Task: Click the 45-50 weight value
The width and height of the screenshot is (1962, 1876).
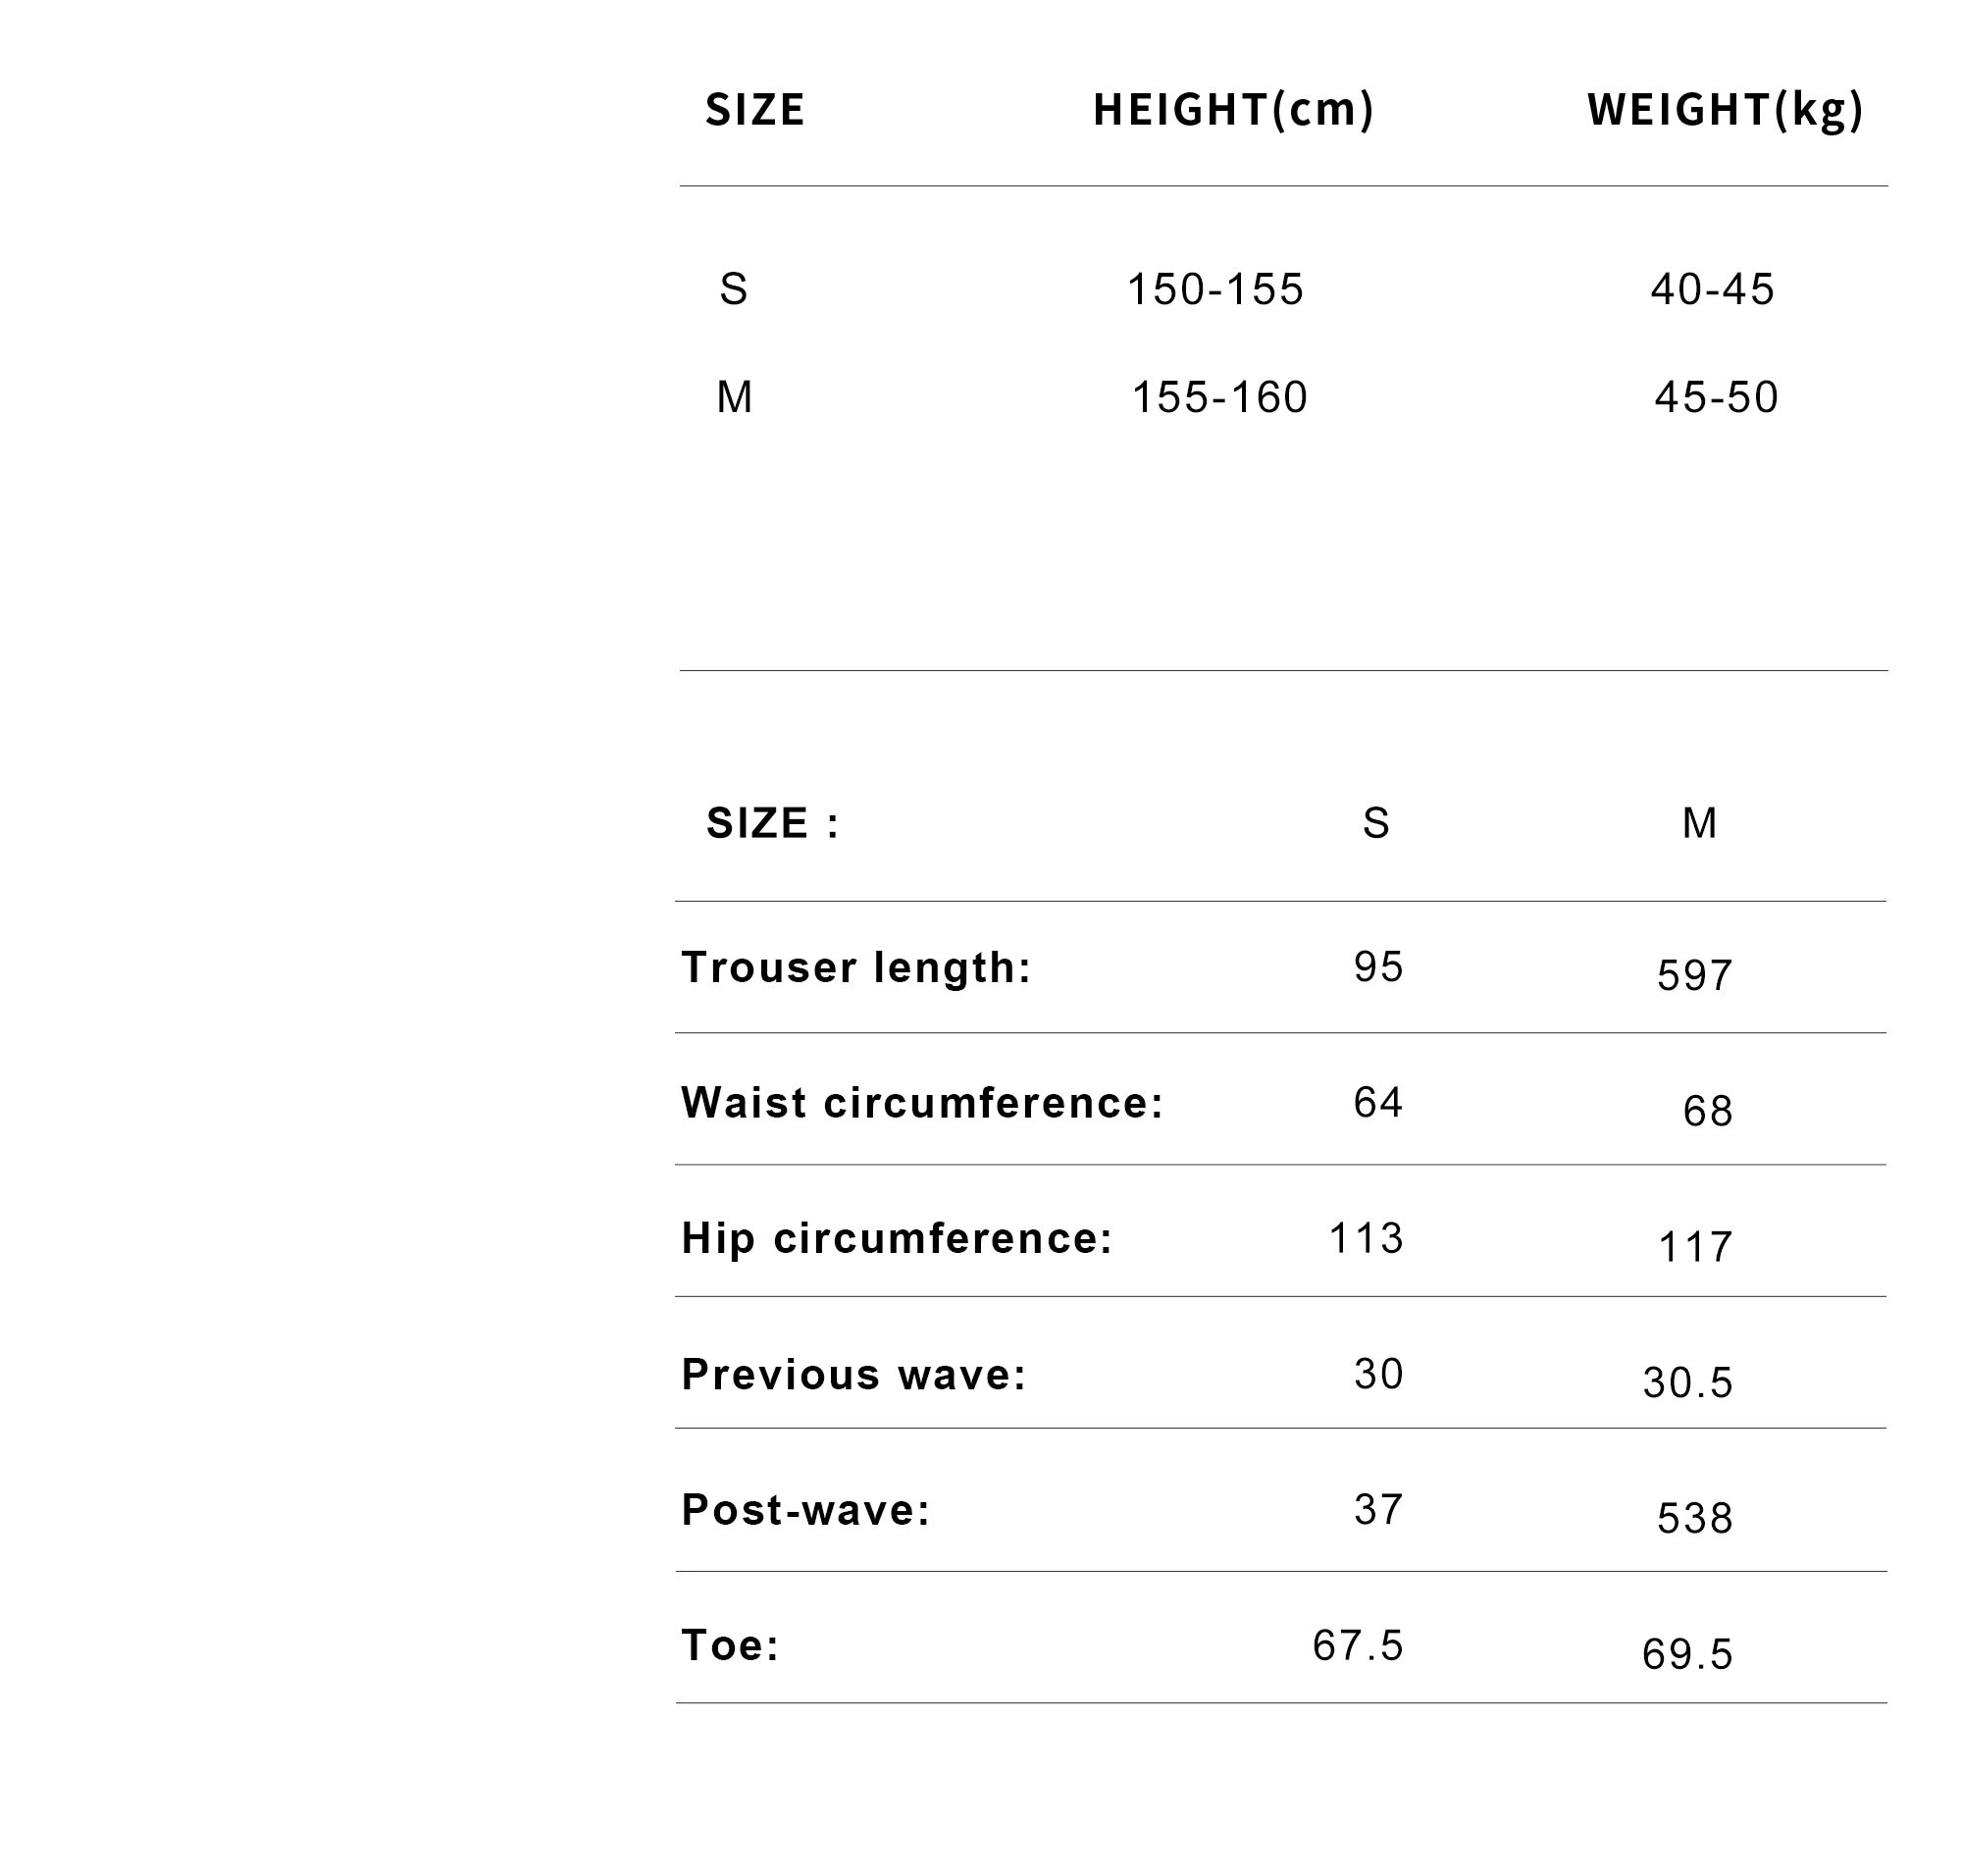Action: point(1716,398)
